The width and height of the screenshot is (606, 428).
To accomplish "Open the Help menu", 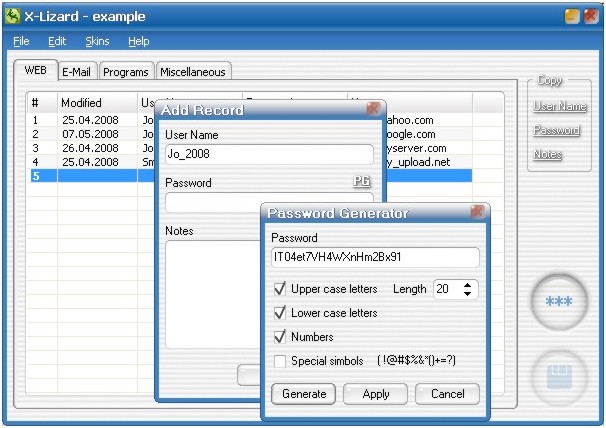I will pos(139,41).
